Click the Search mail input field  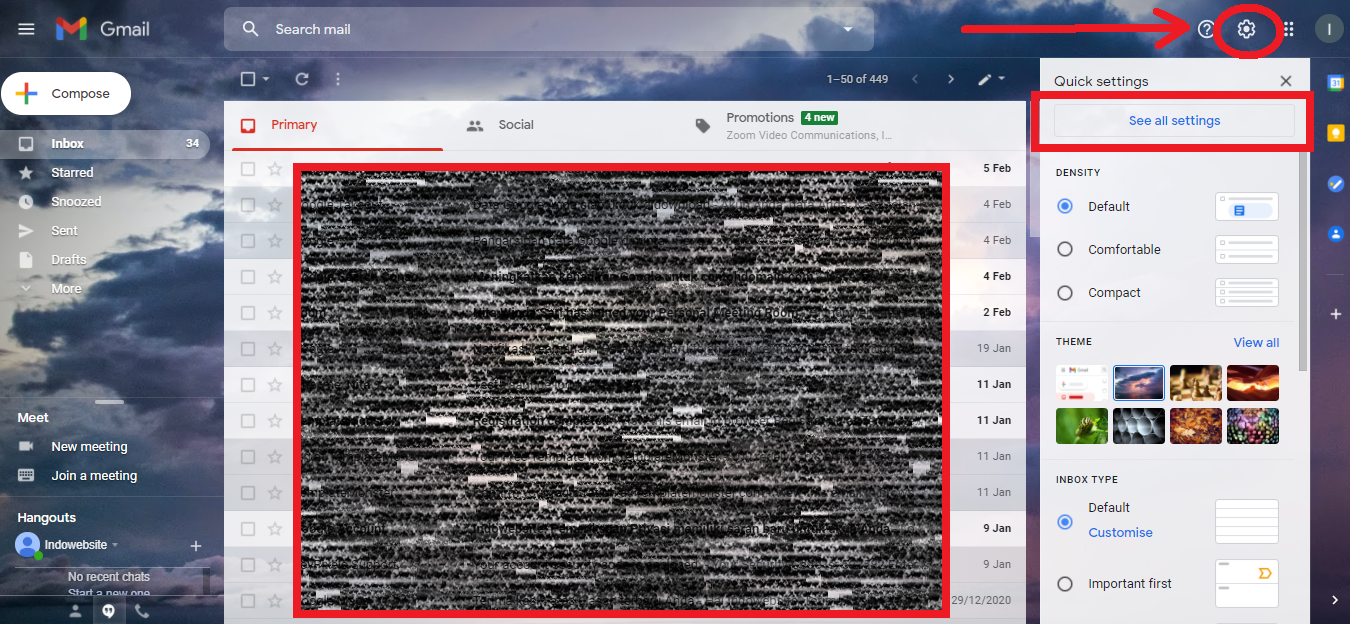(540, 29)
